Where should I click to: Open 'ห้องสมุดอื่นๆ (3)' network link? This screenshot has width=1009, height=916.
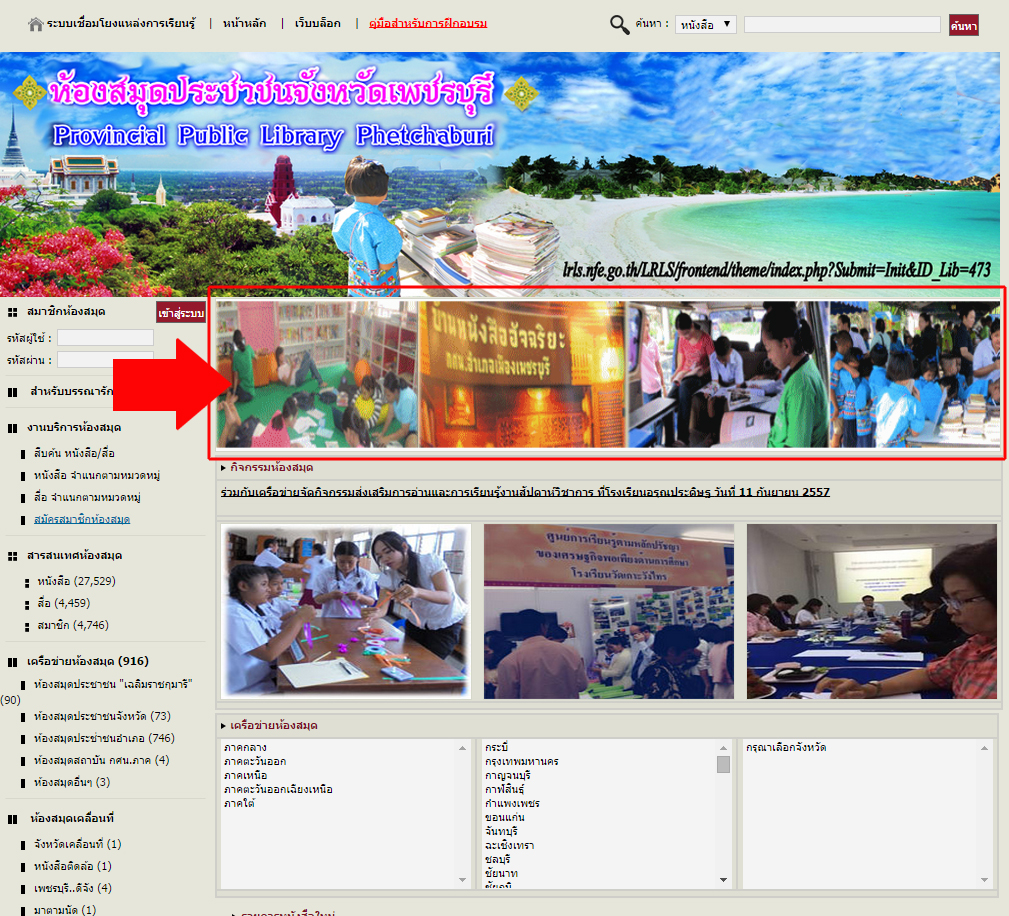click(72, 782)
